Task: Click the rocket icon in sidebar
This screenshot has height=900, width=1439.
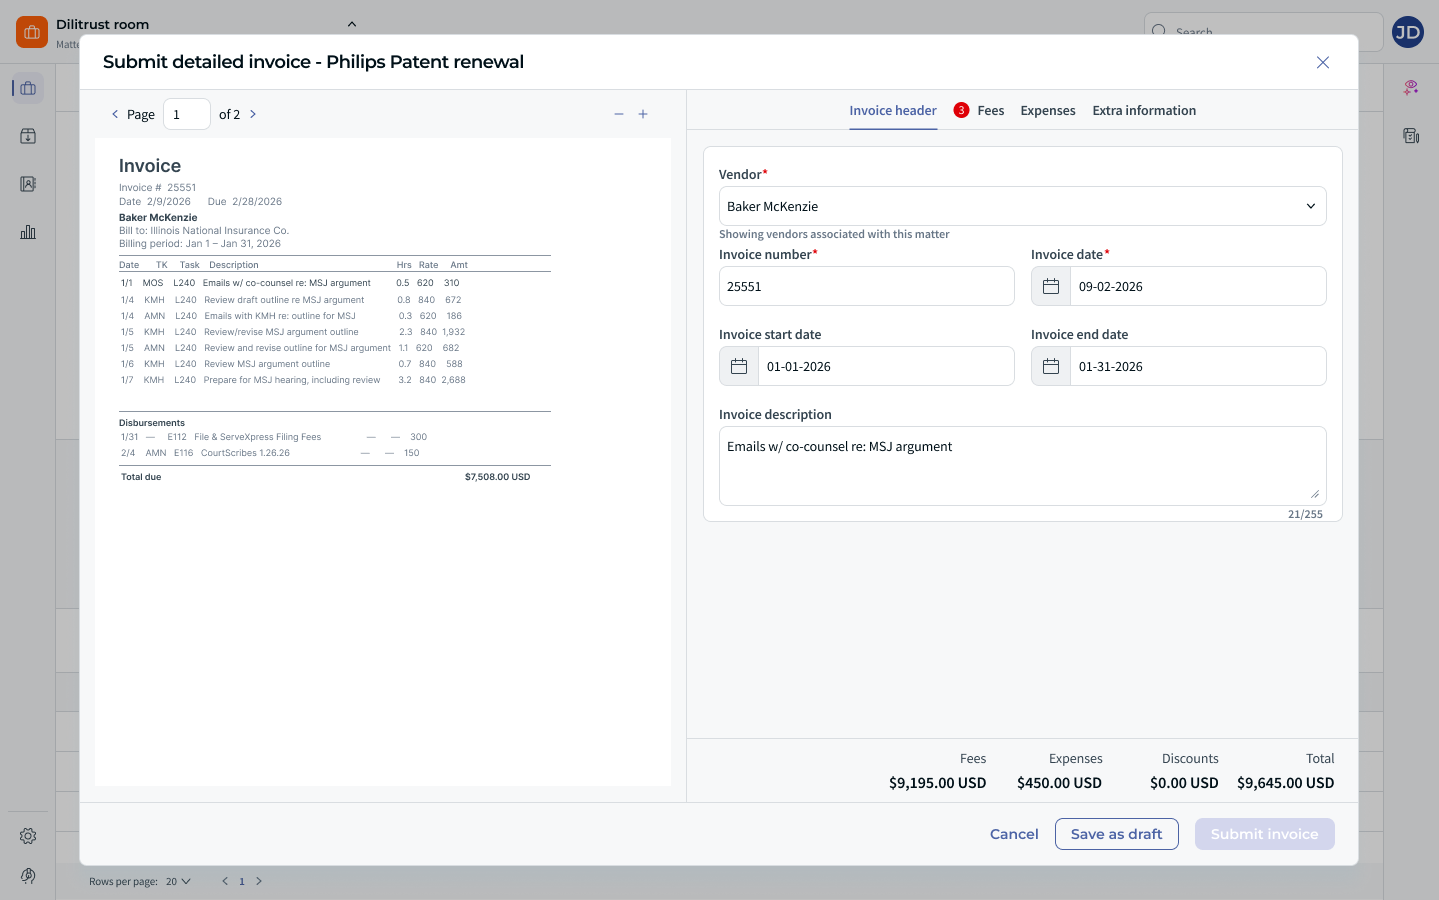Action: 28,876
